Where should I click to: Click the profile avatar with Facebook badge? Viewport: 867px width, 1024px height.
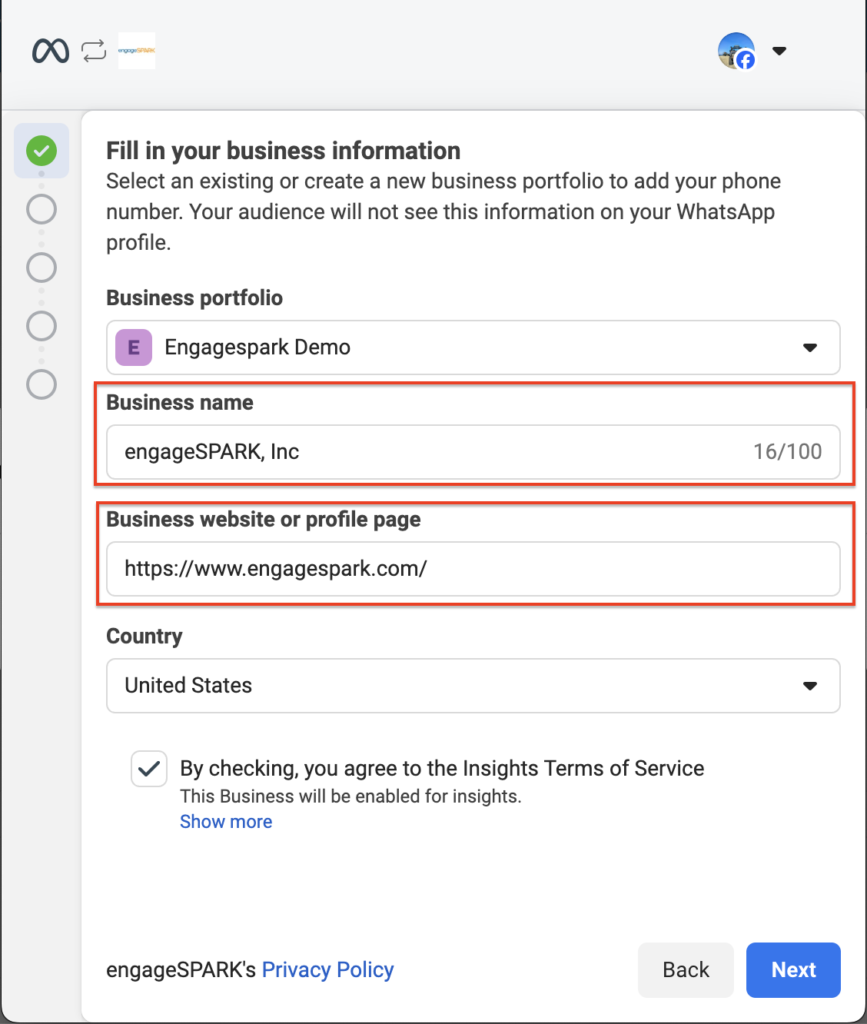(x=737, y=51)
